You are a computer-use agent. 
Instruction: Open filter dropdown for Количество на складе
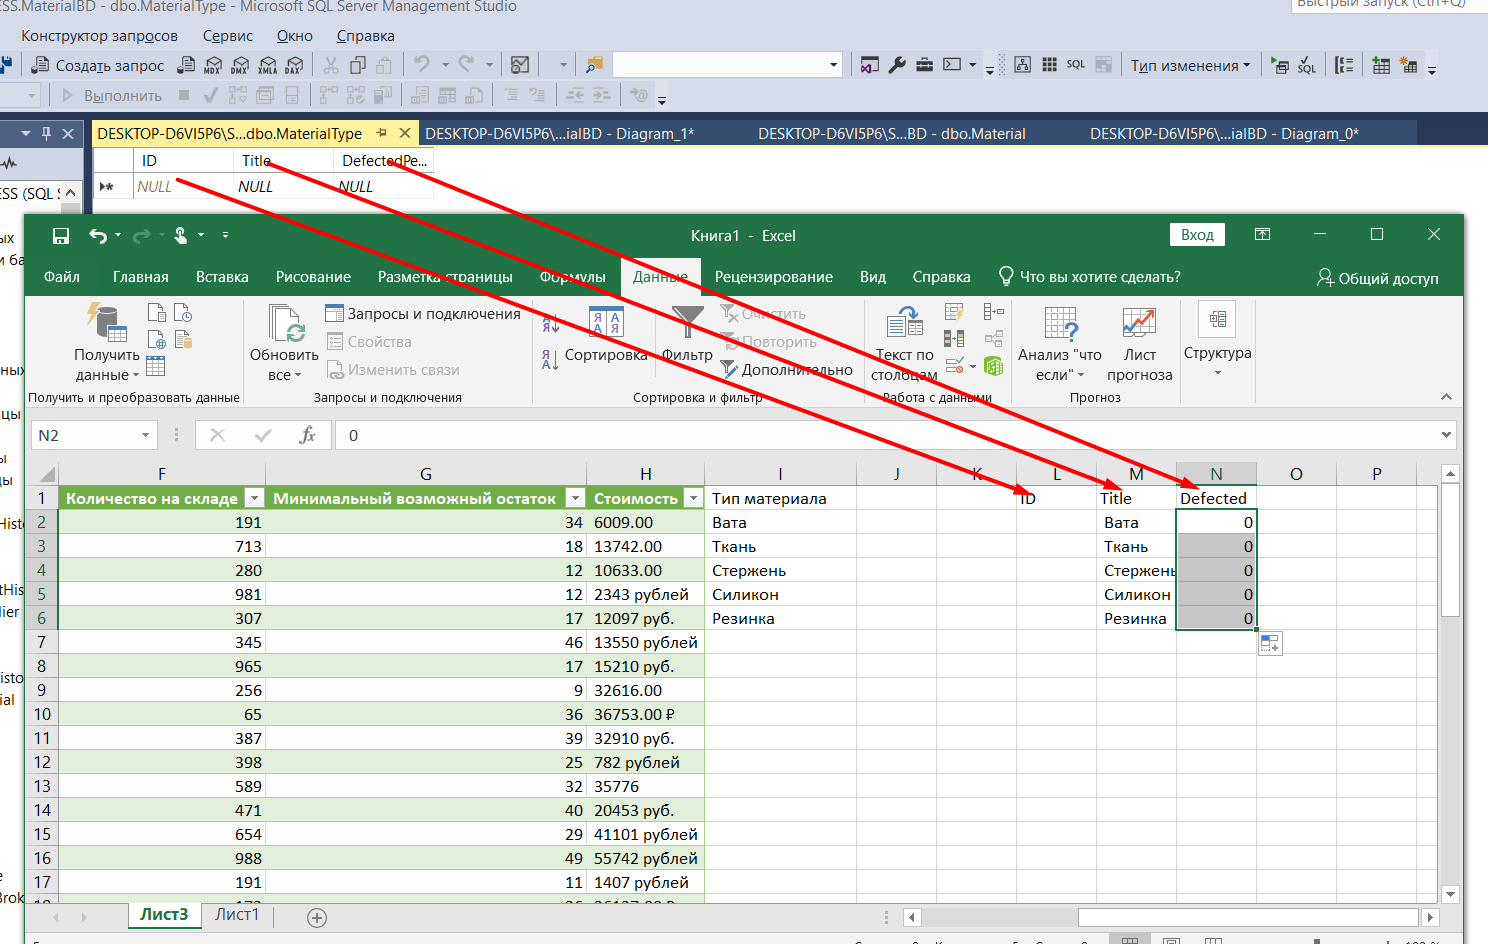click(254, 498)
